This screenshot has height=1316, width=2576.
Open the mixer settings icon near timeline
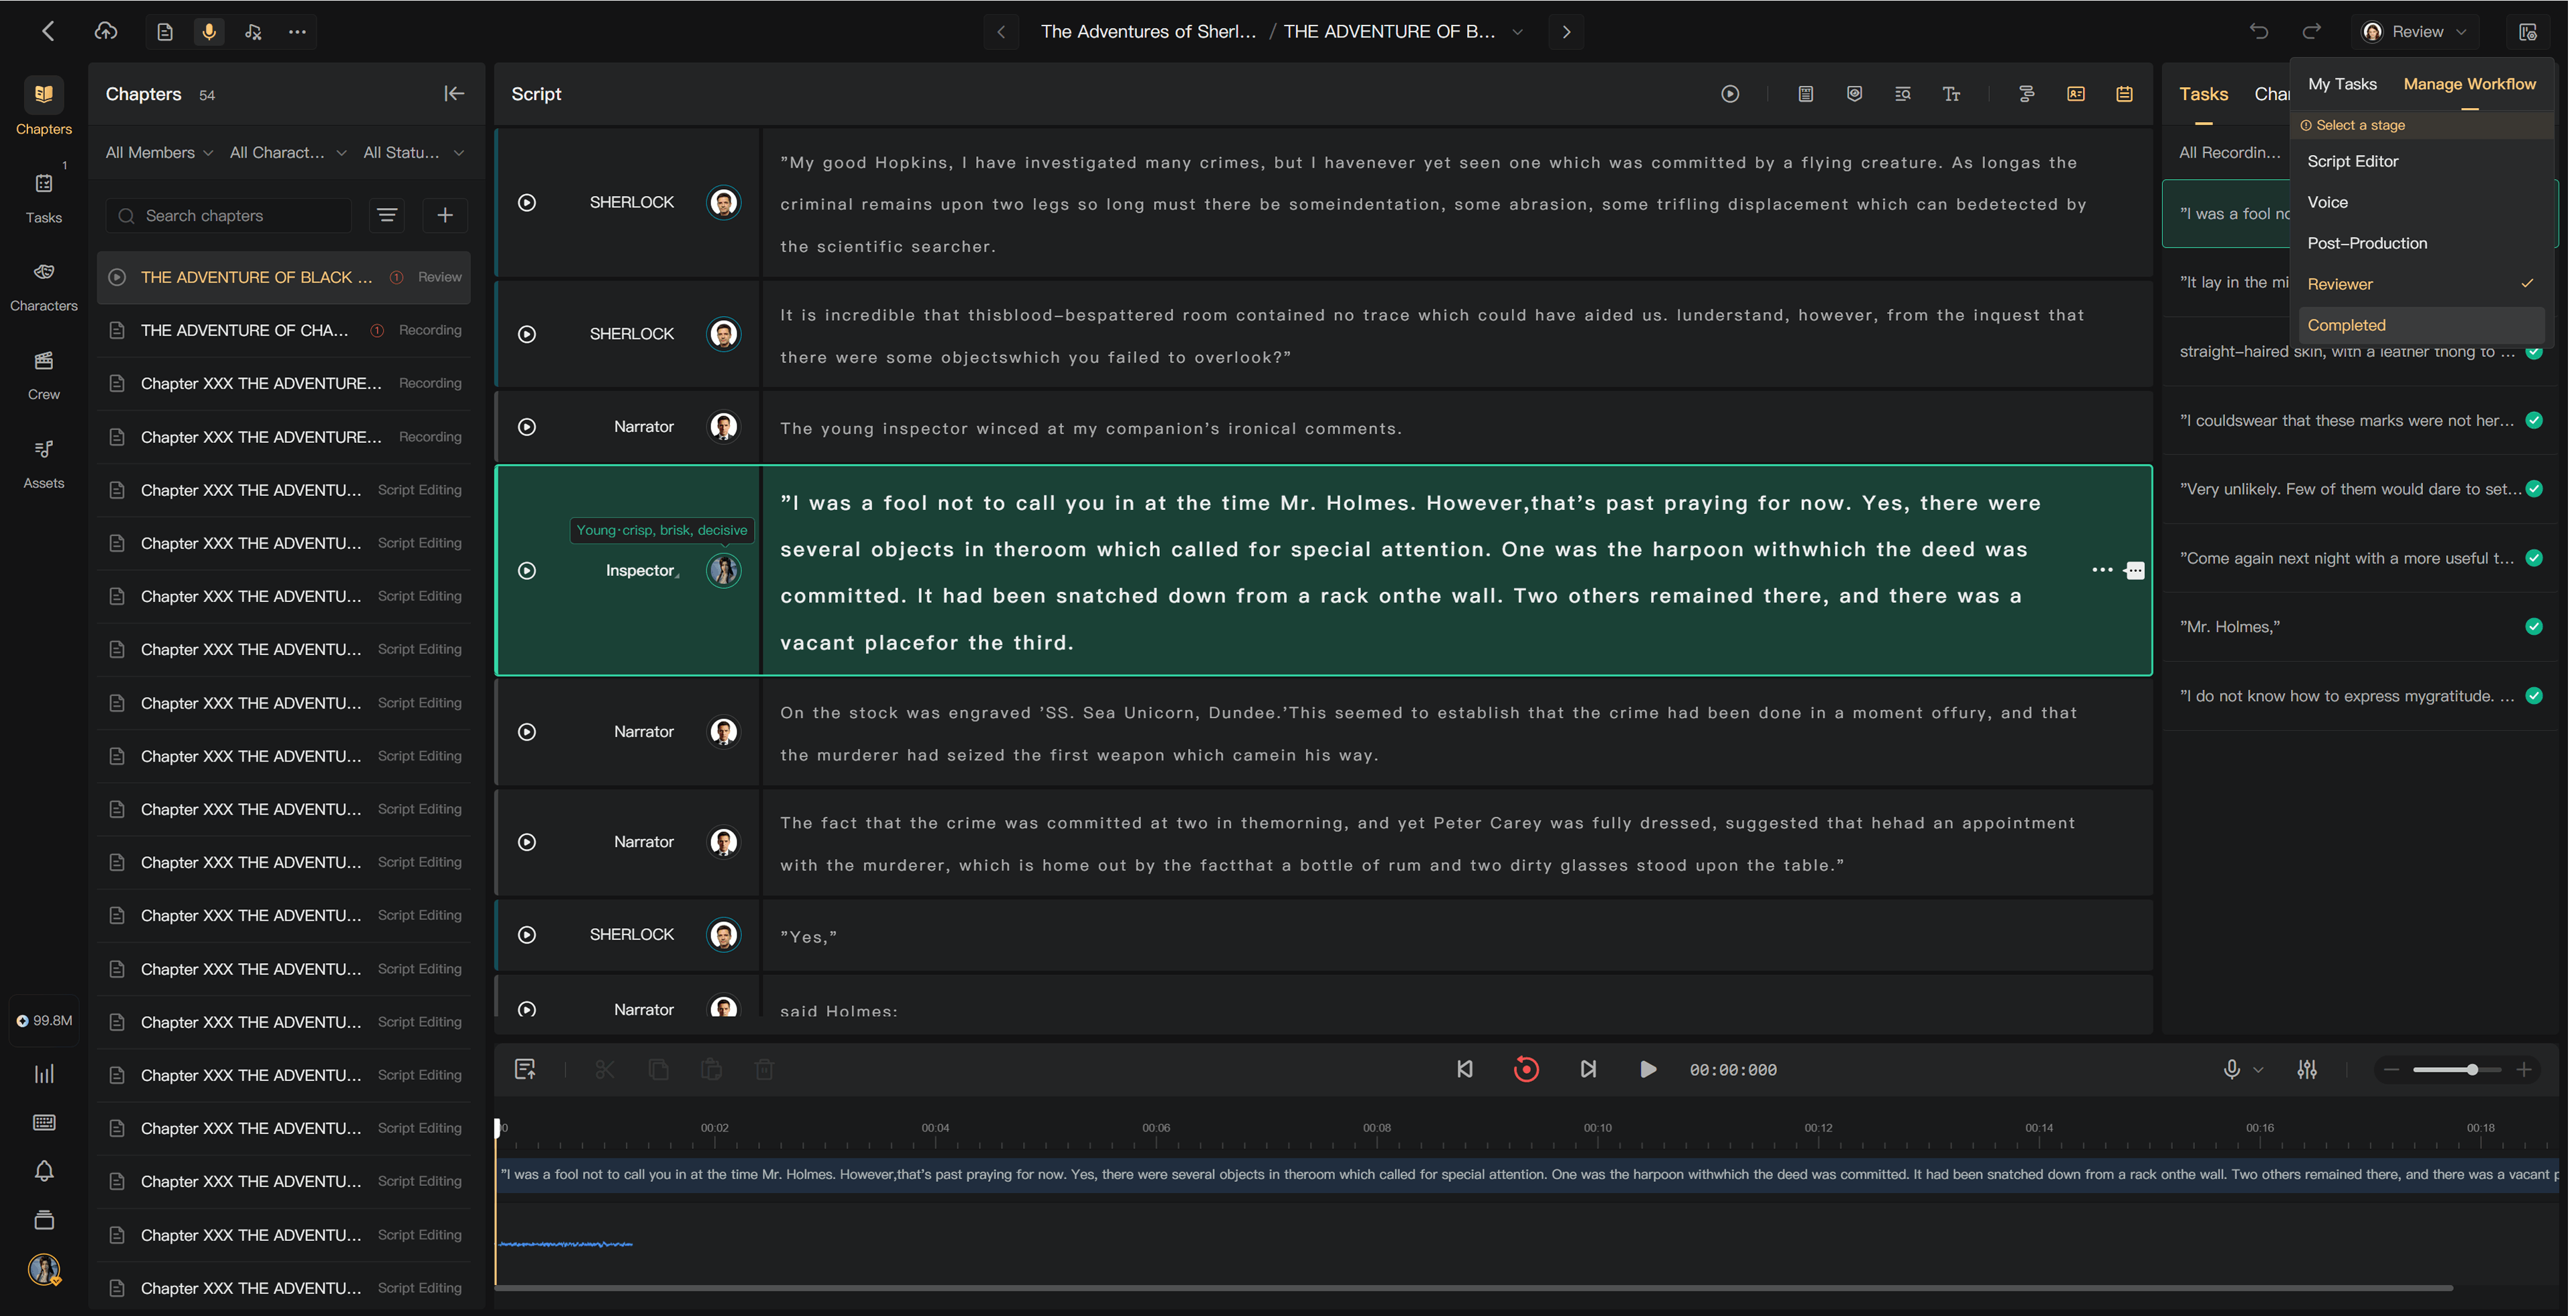tap(2307, 1069)
